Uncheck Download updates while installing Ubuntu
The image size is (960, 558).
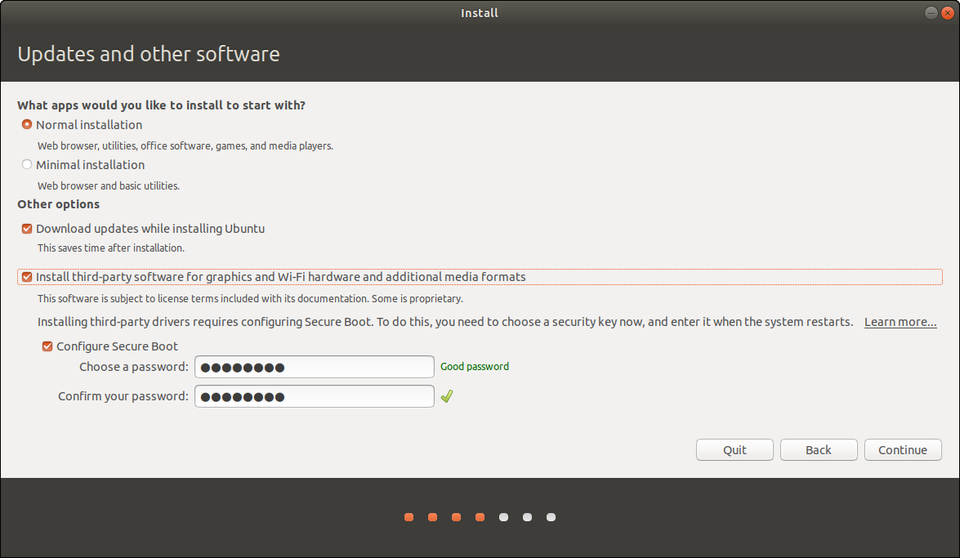tap(27, 229)
